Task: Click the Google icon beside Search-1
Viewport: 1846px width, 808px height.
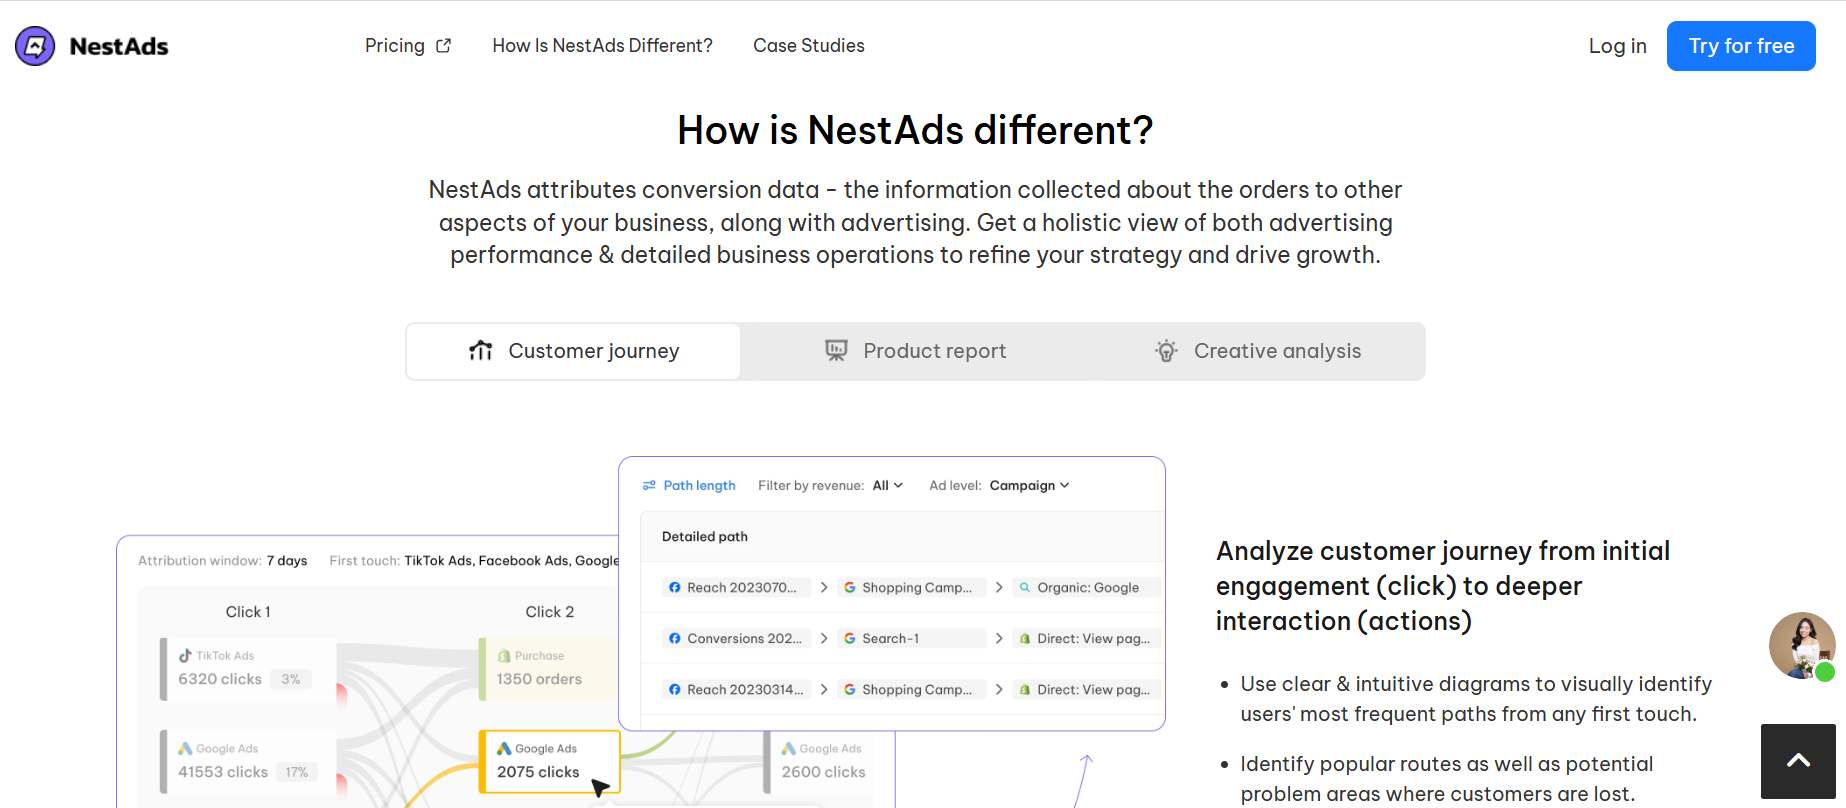Action: click(x=850, y=638)
